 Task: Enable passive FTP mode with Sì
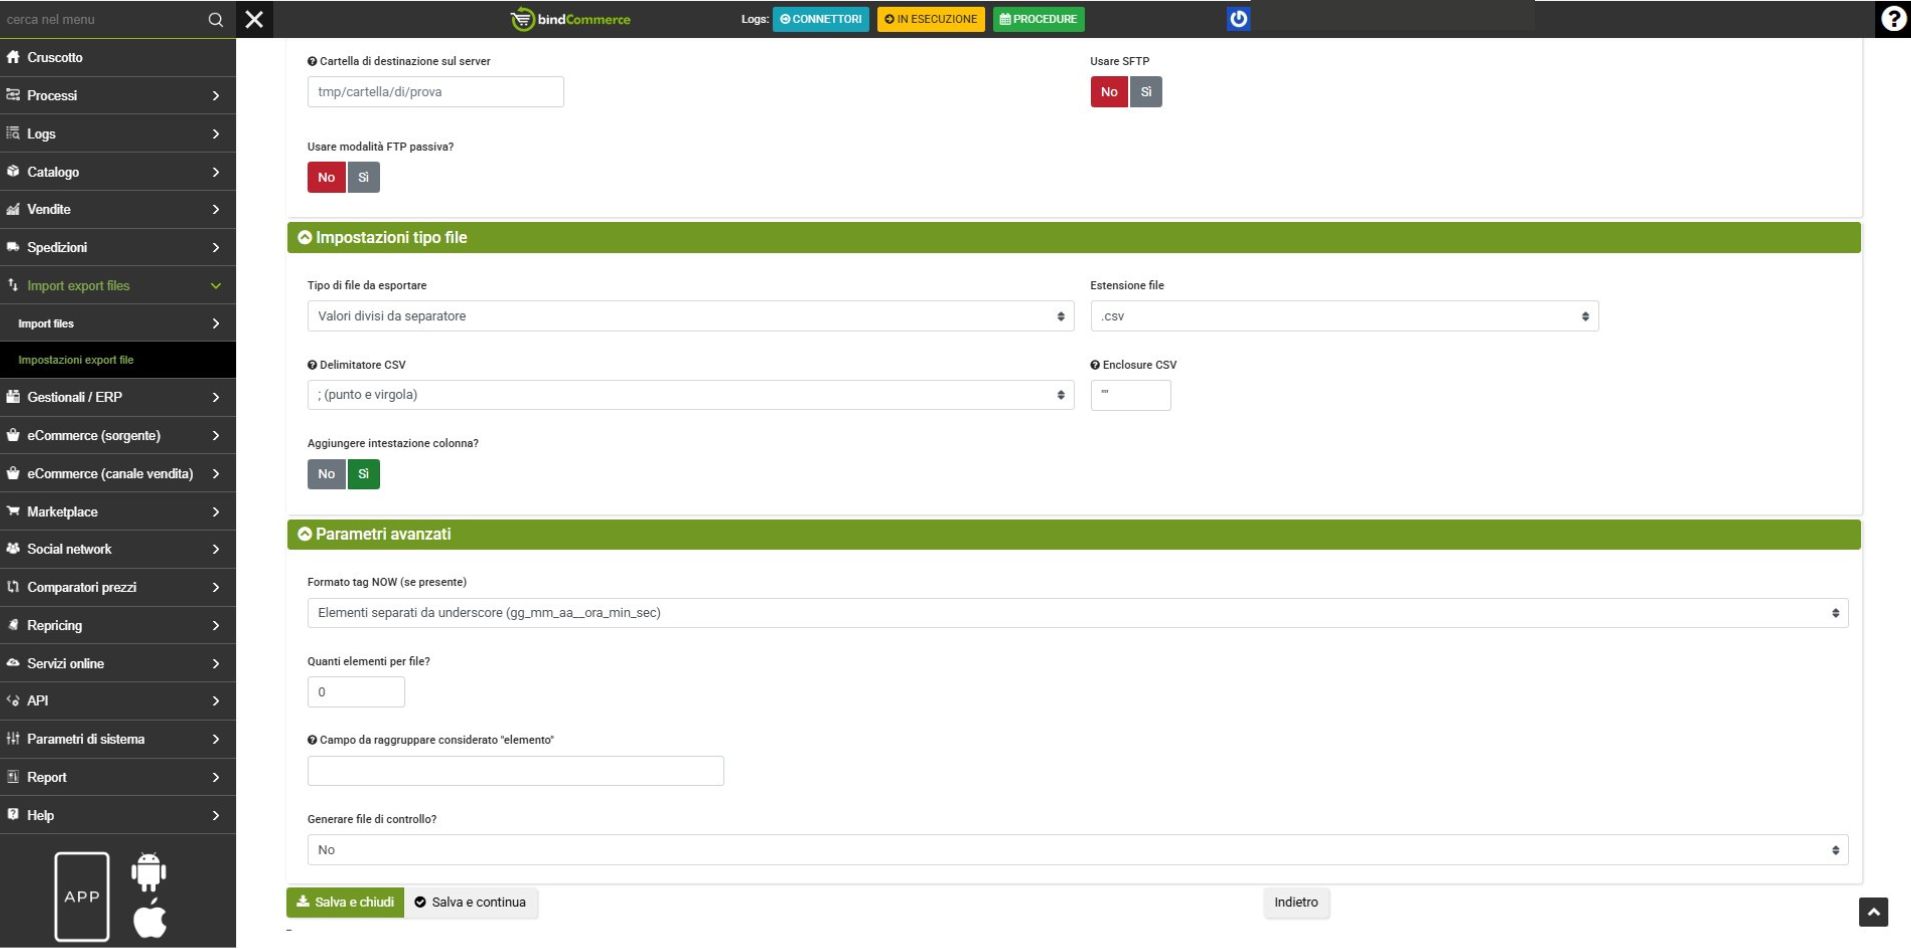coord(363,177)
